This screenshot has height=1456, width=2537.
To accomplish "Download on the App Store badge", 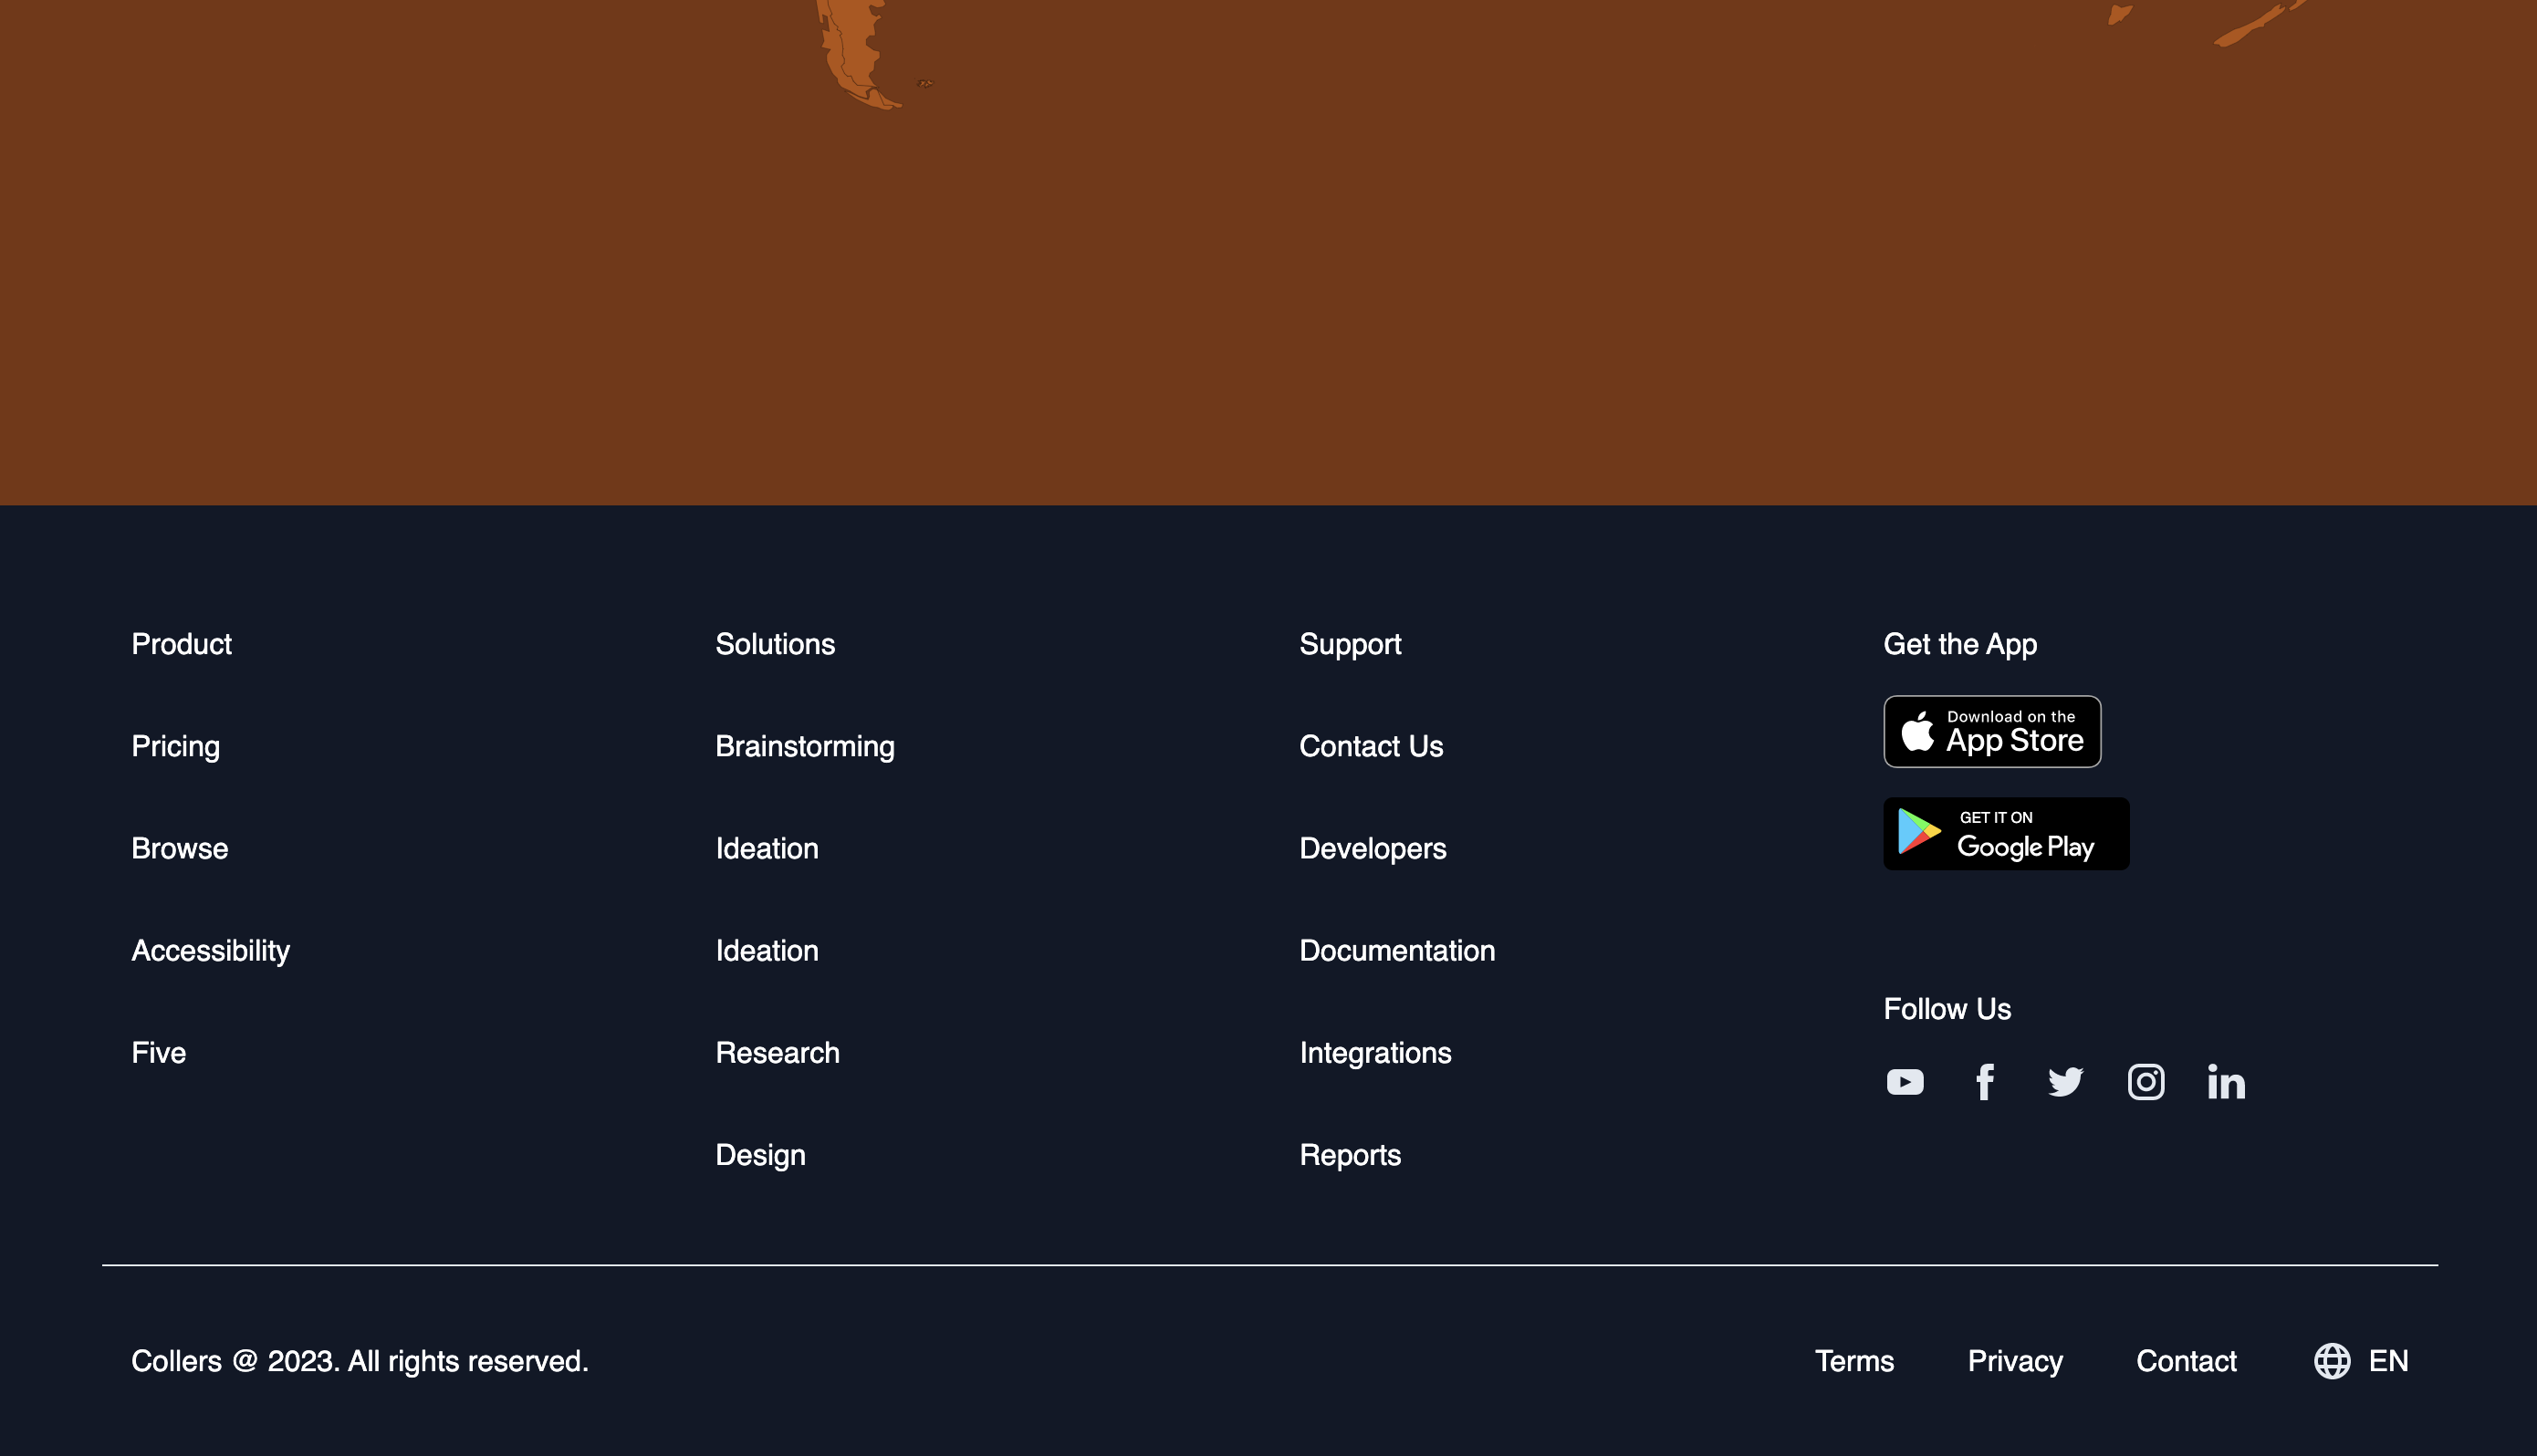I will click(x=1992, y=732).
